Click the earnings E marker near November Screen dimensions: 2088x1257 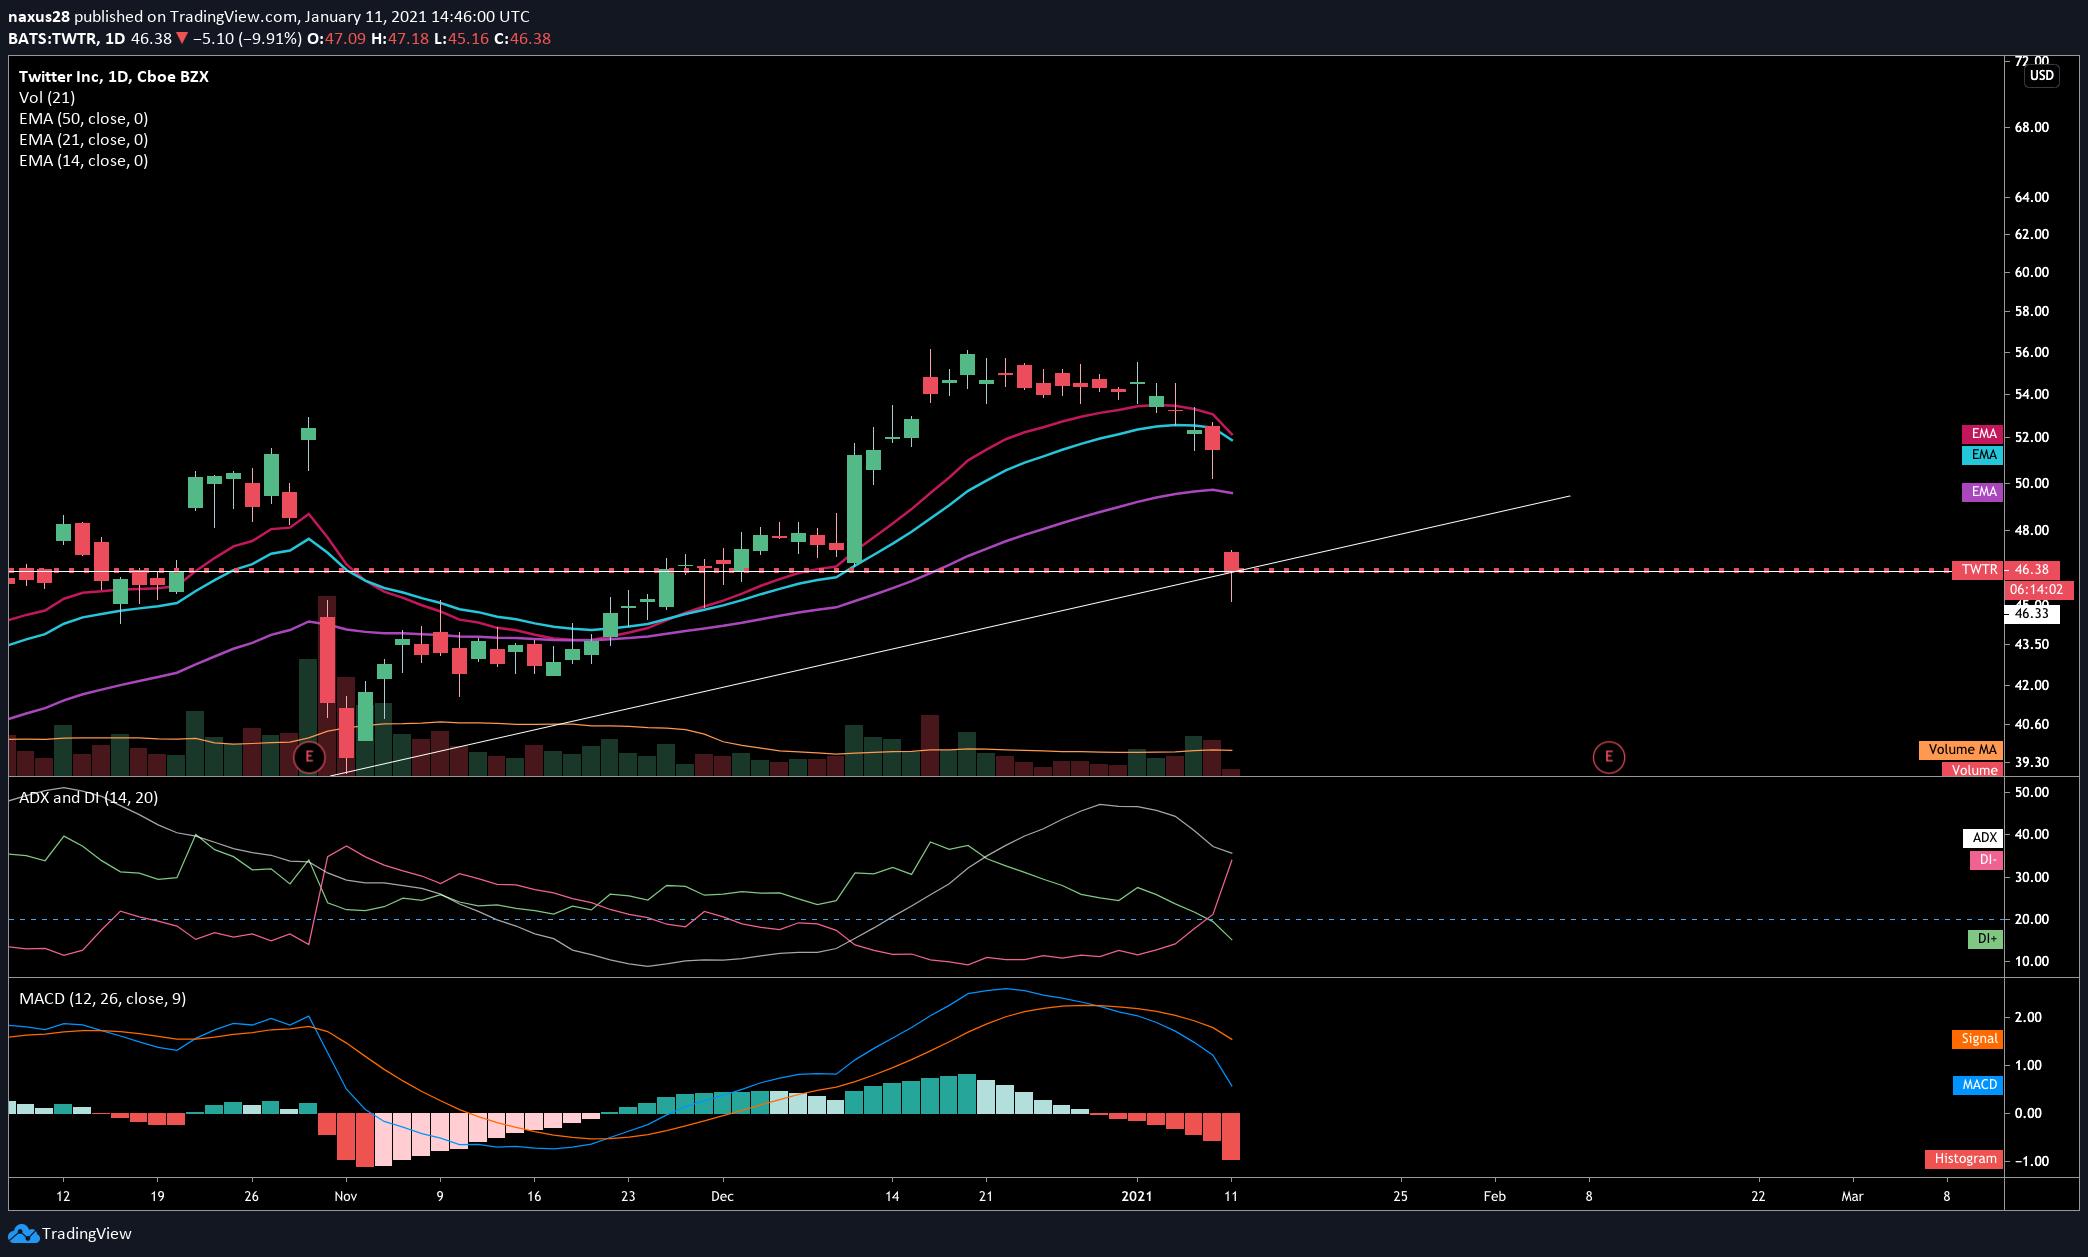tap(309, 757)
